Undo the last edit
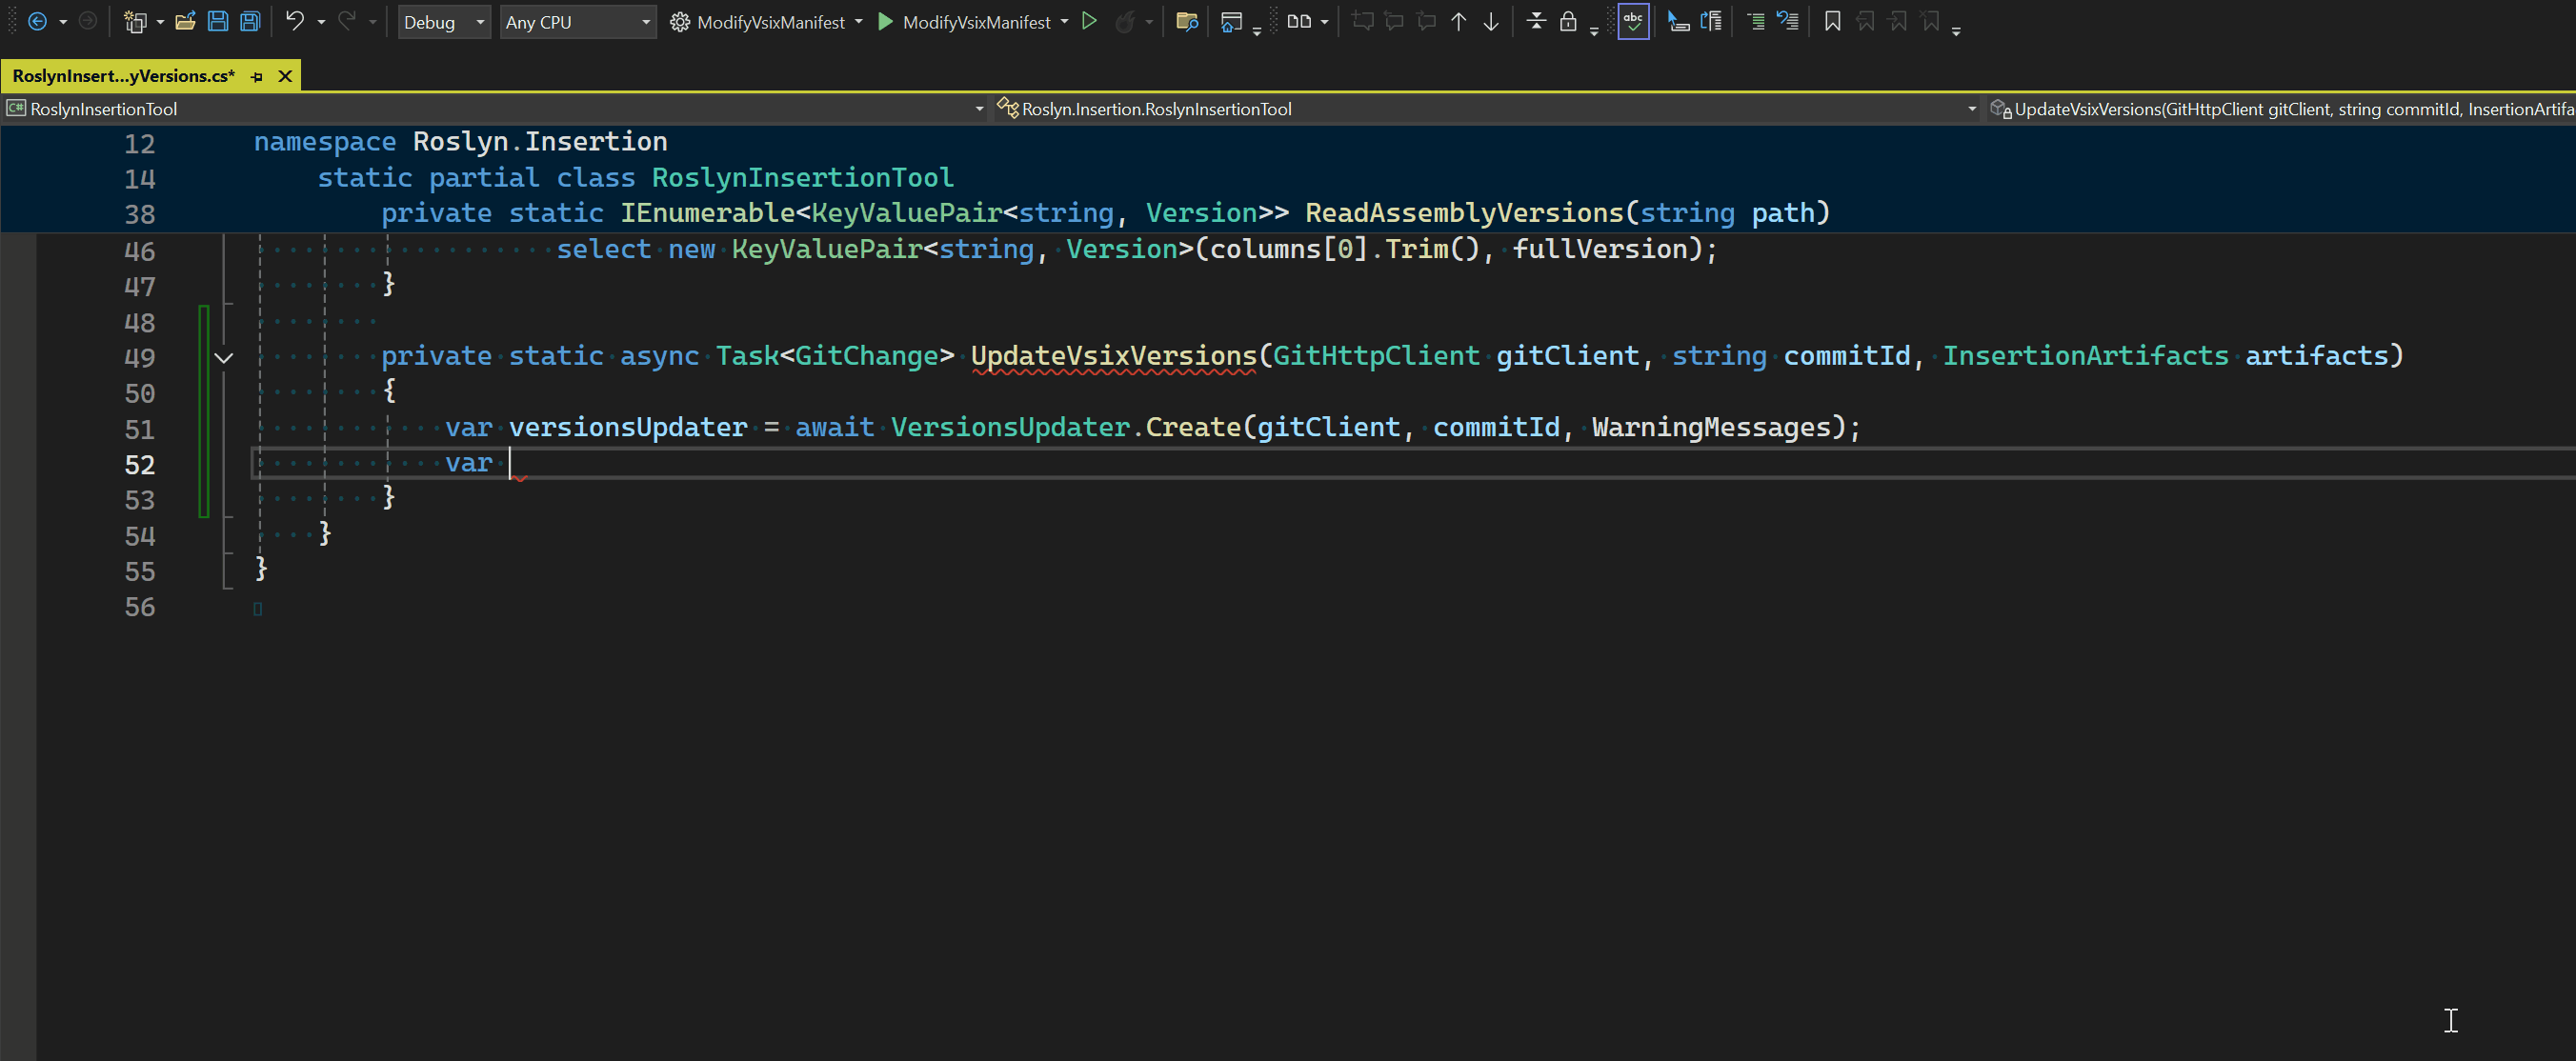2576x1061 pixels. click(x=295, y=21)
